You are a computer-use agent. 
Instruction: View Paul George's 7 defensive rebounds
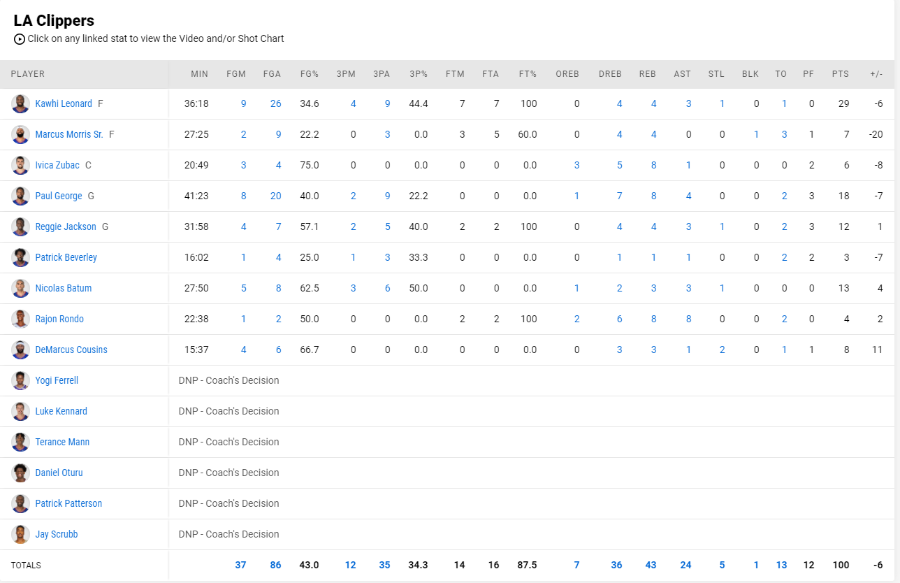(x=619, y=196)
